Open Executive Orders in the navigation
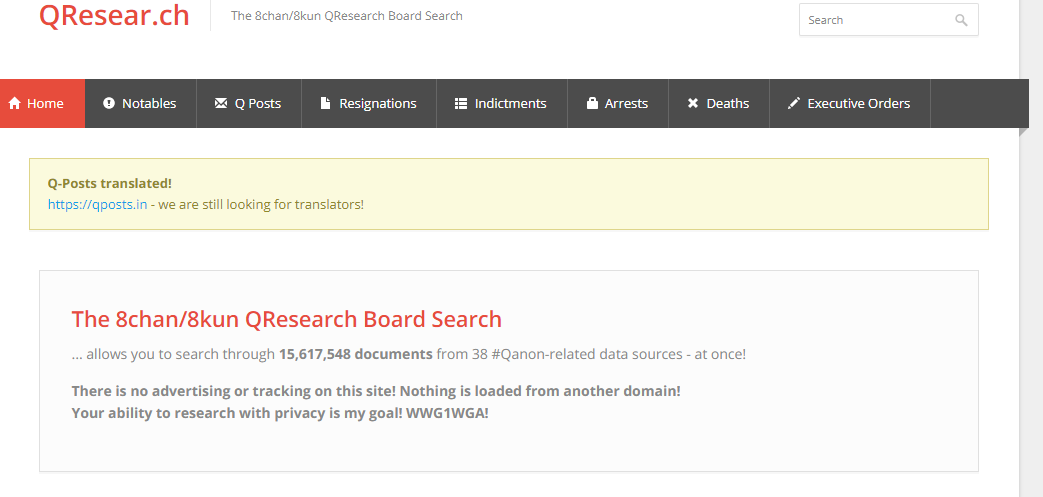 pos(849,104)
